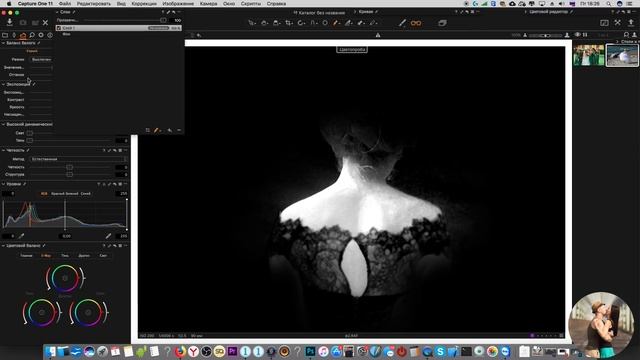Open Skype from the Dock
This screenshot has width=640, height=360.
click(x=440, y=351)
